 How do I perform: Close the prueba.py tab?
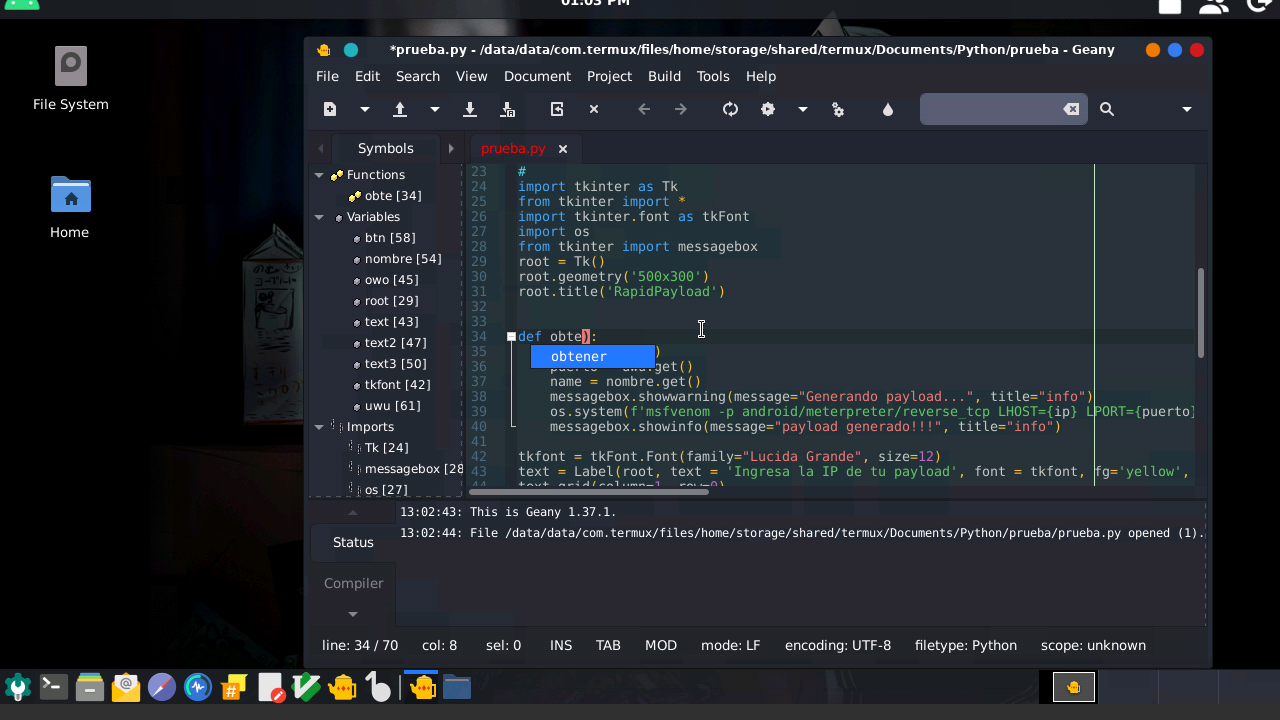click(x=563, y=148)
